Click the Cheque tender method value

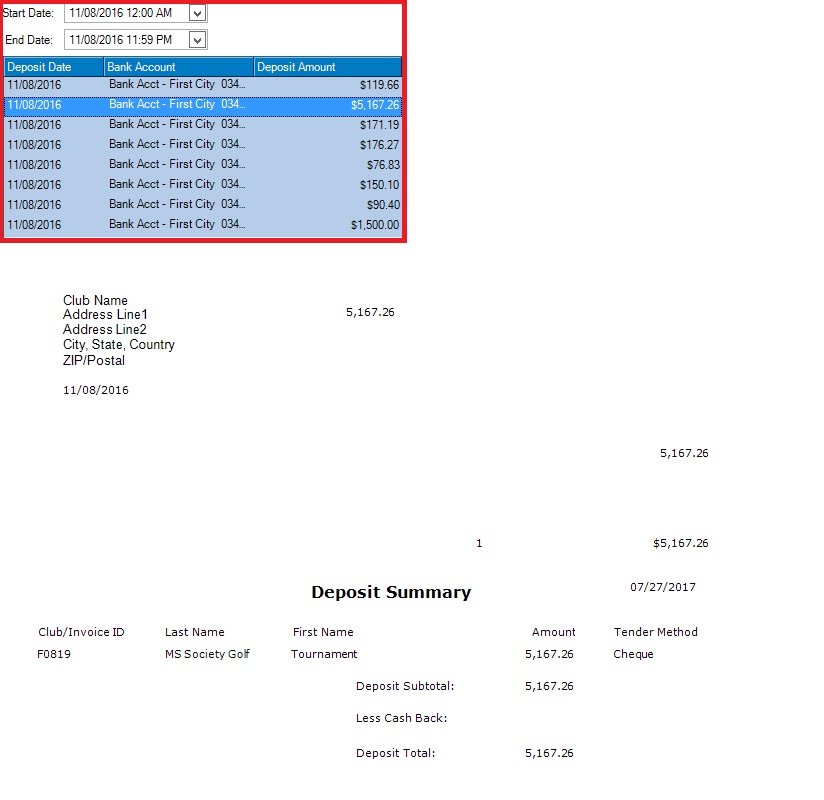(x=633, y=654)
